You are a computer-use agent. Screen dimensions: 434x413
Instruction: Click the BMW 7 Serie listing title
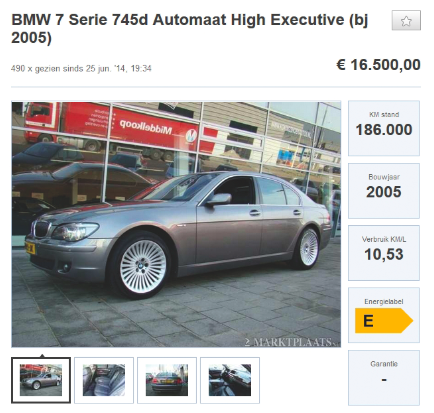pyautogui.click(x=190, y=29)
